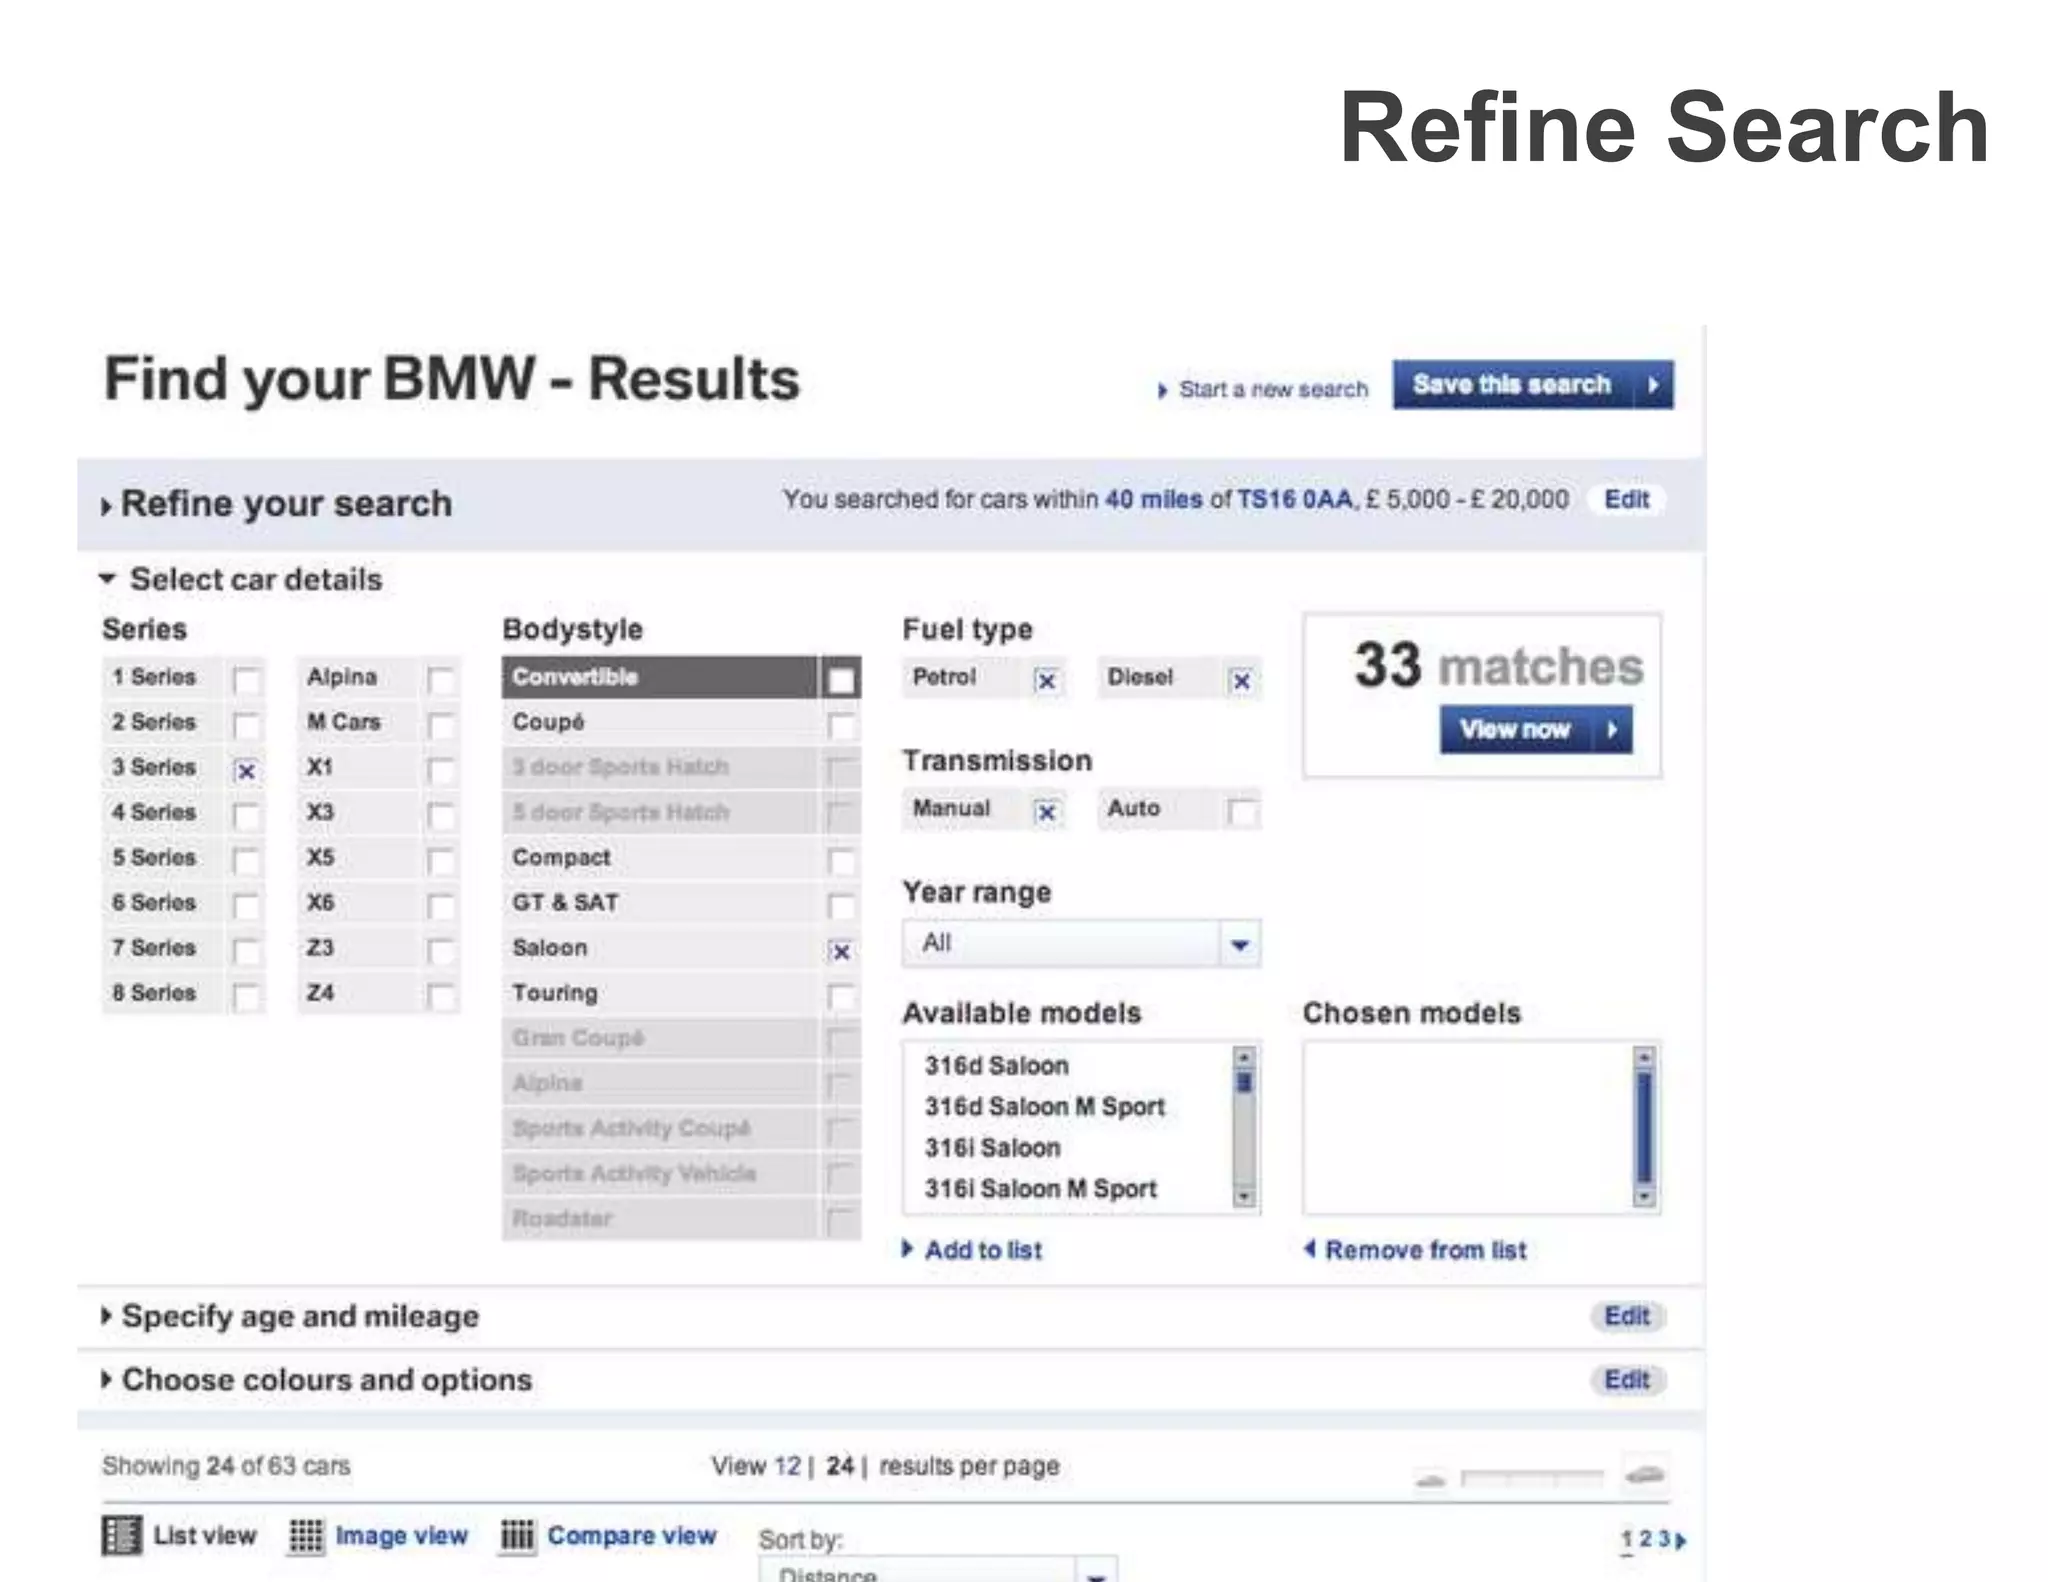2048x1582 pixels.
Task: Open the Year range dropdown
Action: tap(1081, 944)
